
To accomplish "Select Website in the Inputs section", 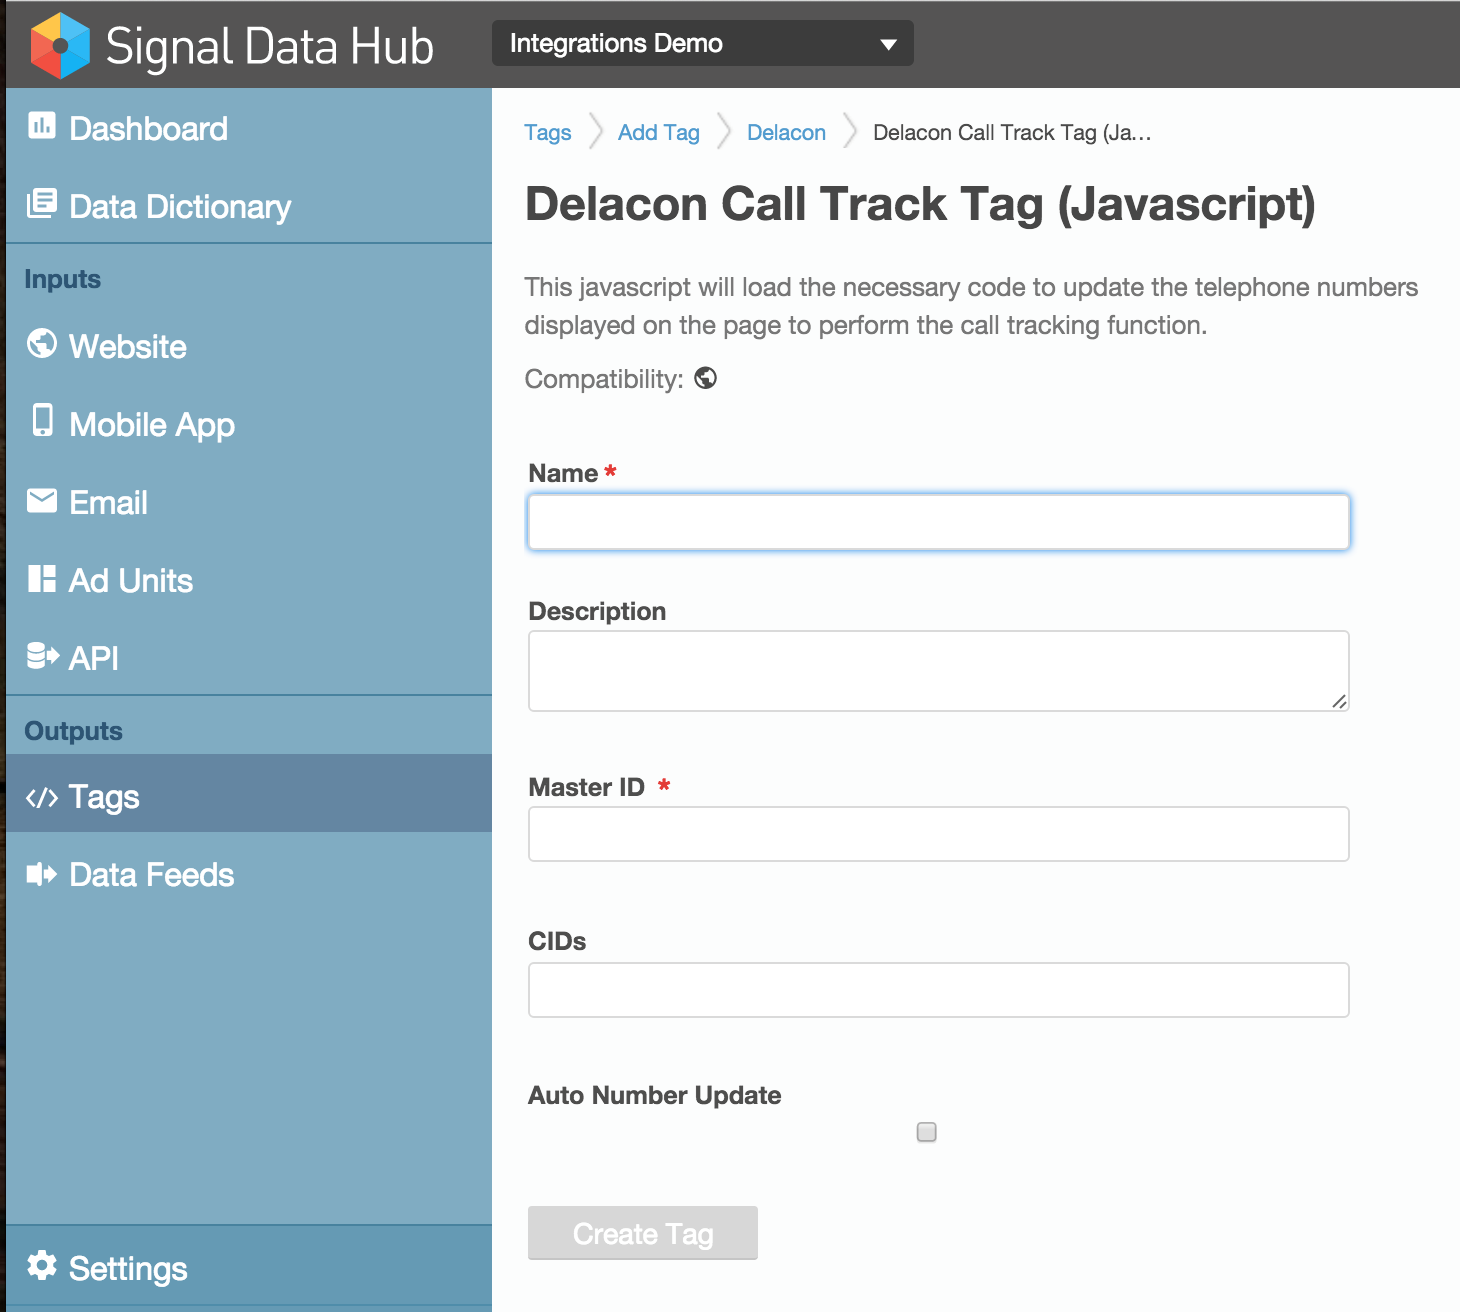I will tap(249, 346).
